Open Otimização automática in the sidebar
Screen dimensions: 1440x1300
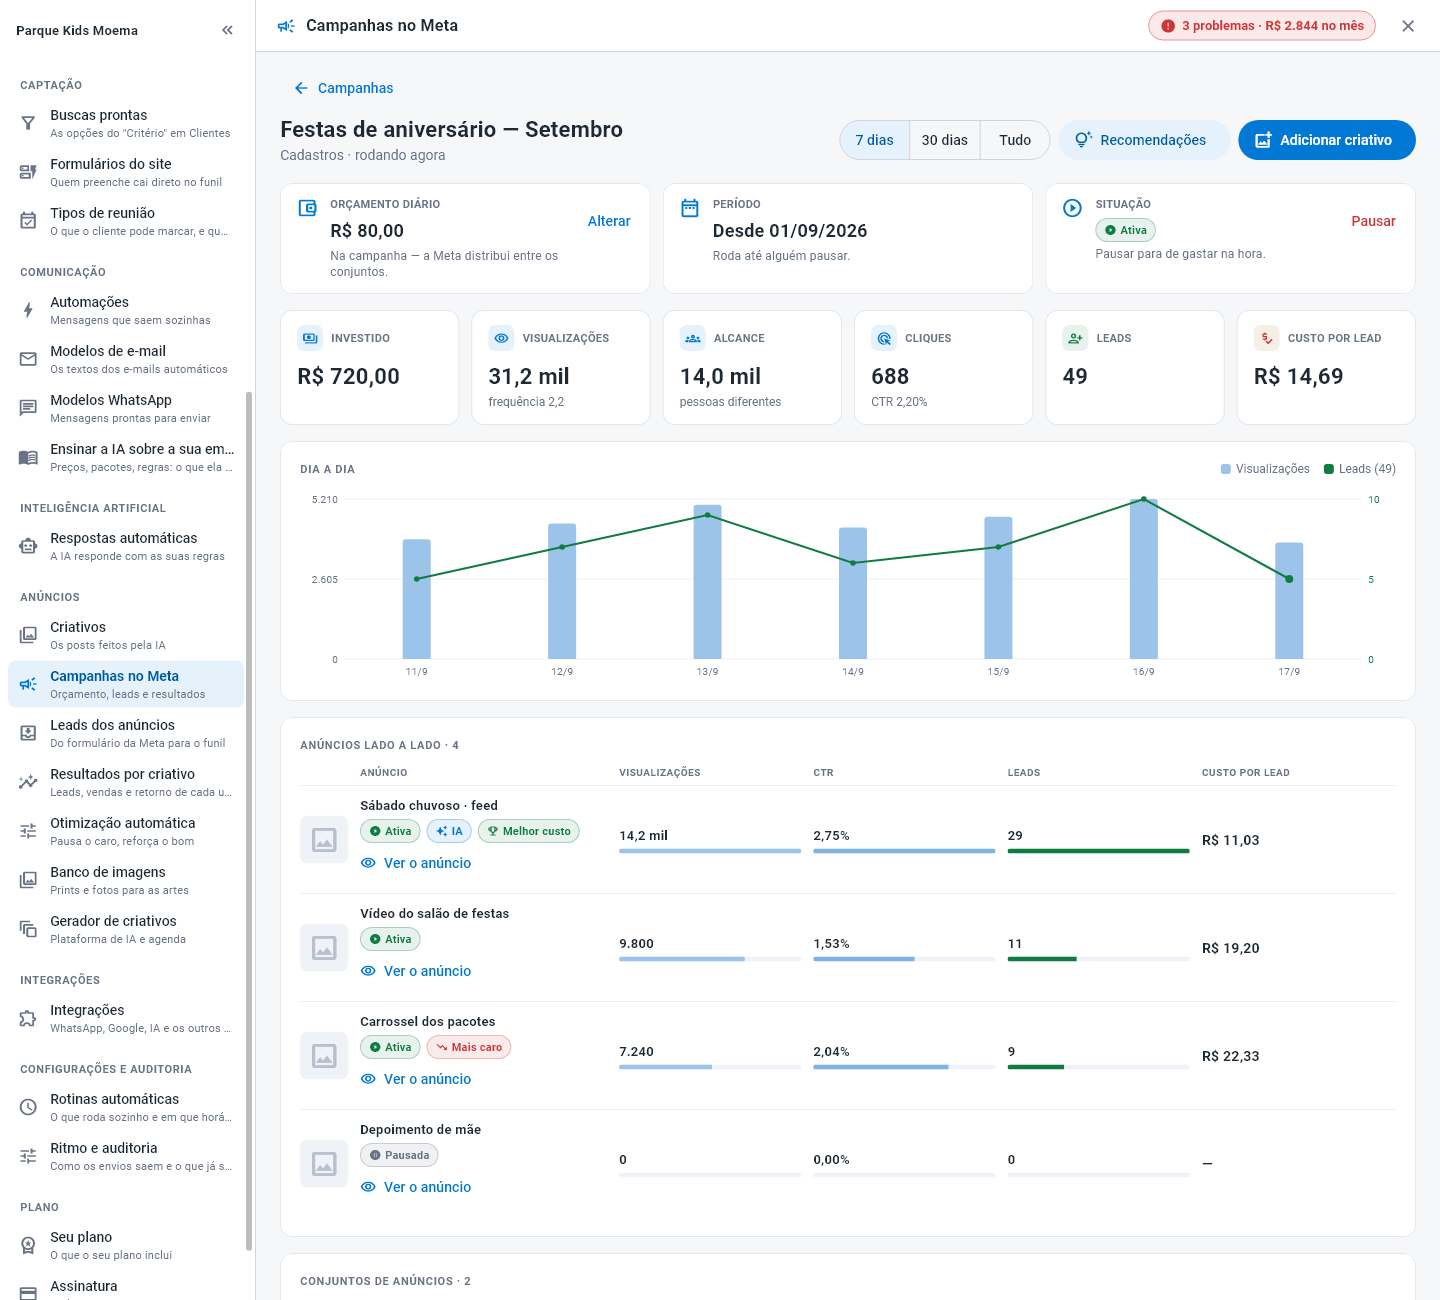[126, 831]
